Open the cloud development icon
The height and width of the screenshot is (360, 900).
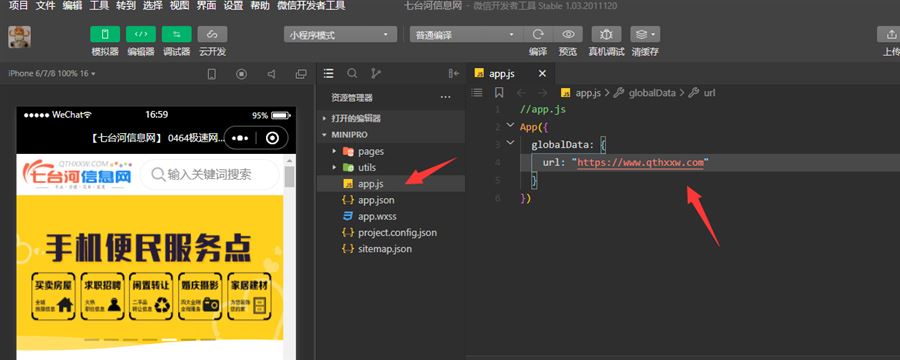pos(212,34)
